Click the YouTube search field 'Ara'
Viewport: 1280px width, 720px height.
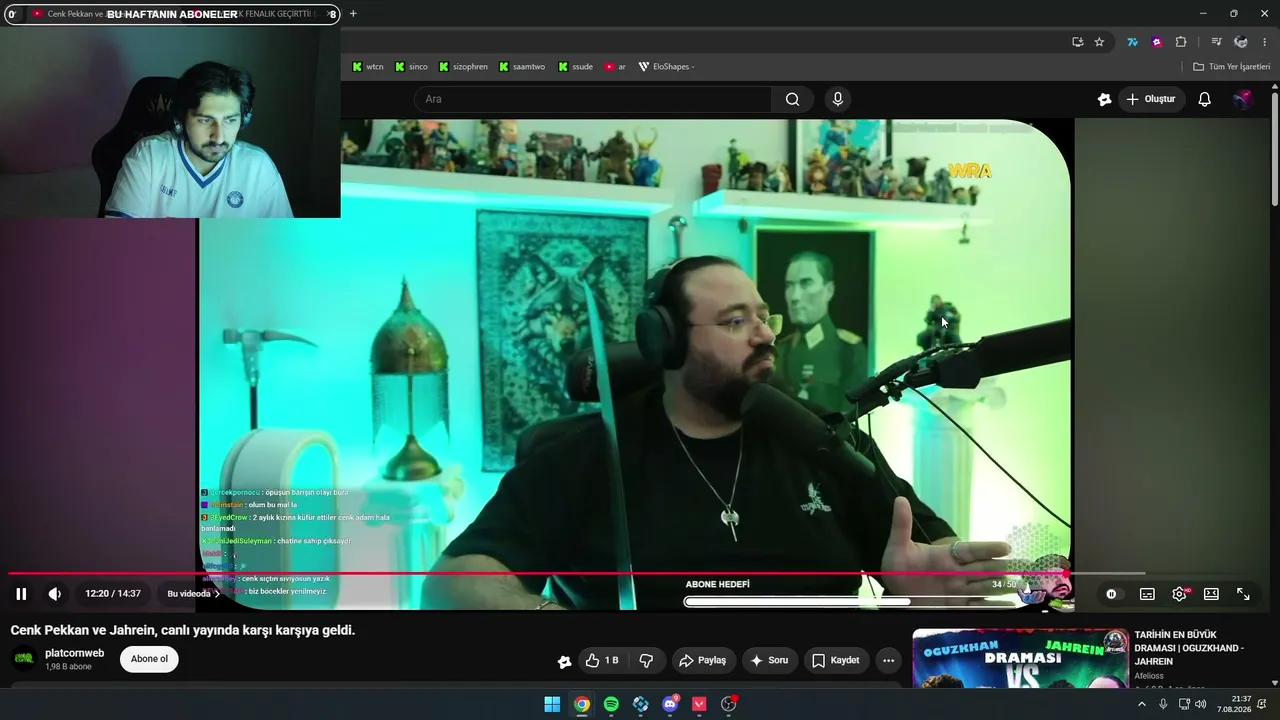[x=592, y=99]
